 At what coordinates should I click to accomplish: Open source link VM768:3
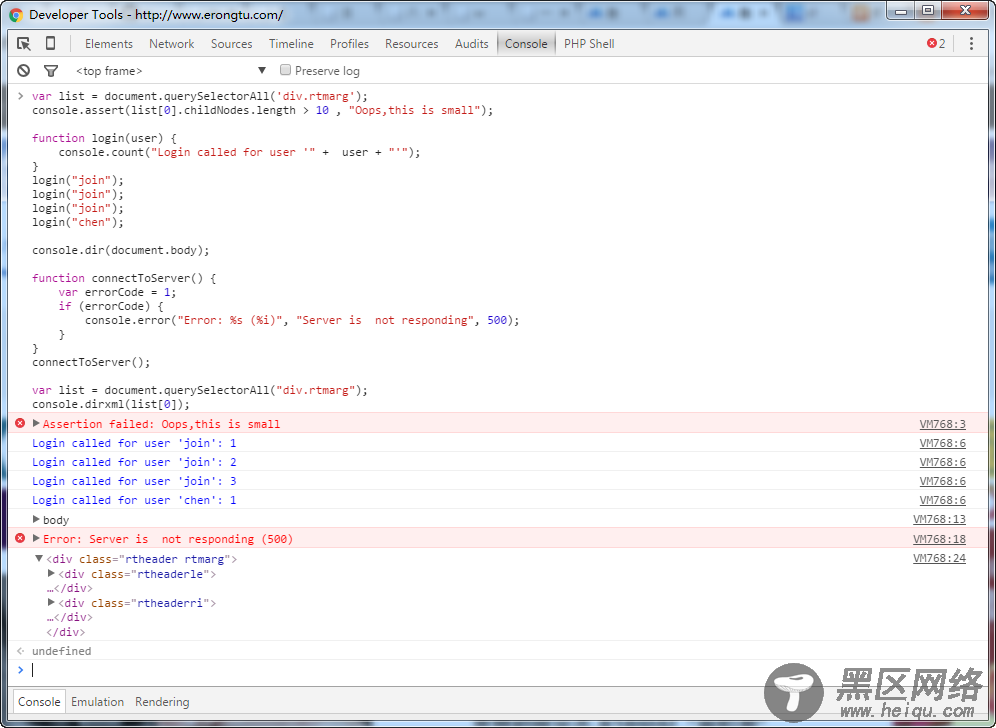click(942, 424)
